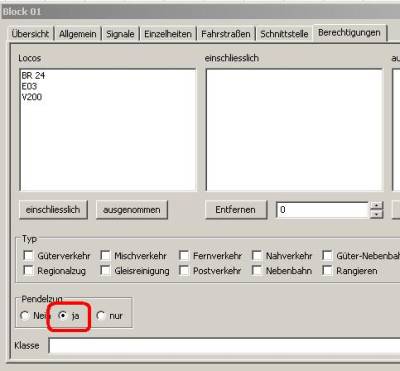400x371 pixels.
Task: Check the Gleisreinigung checkbox
Action: point(105,270)
